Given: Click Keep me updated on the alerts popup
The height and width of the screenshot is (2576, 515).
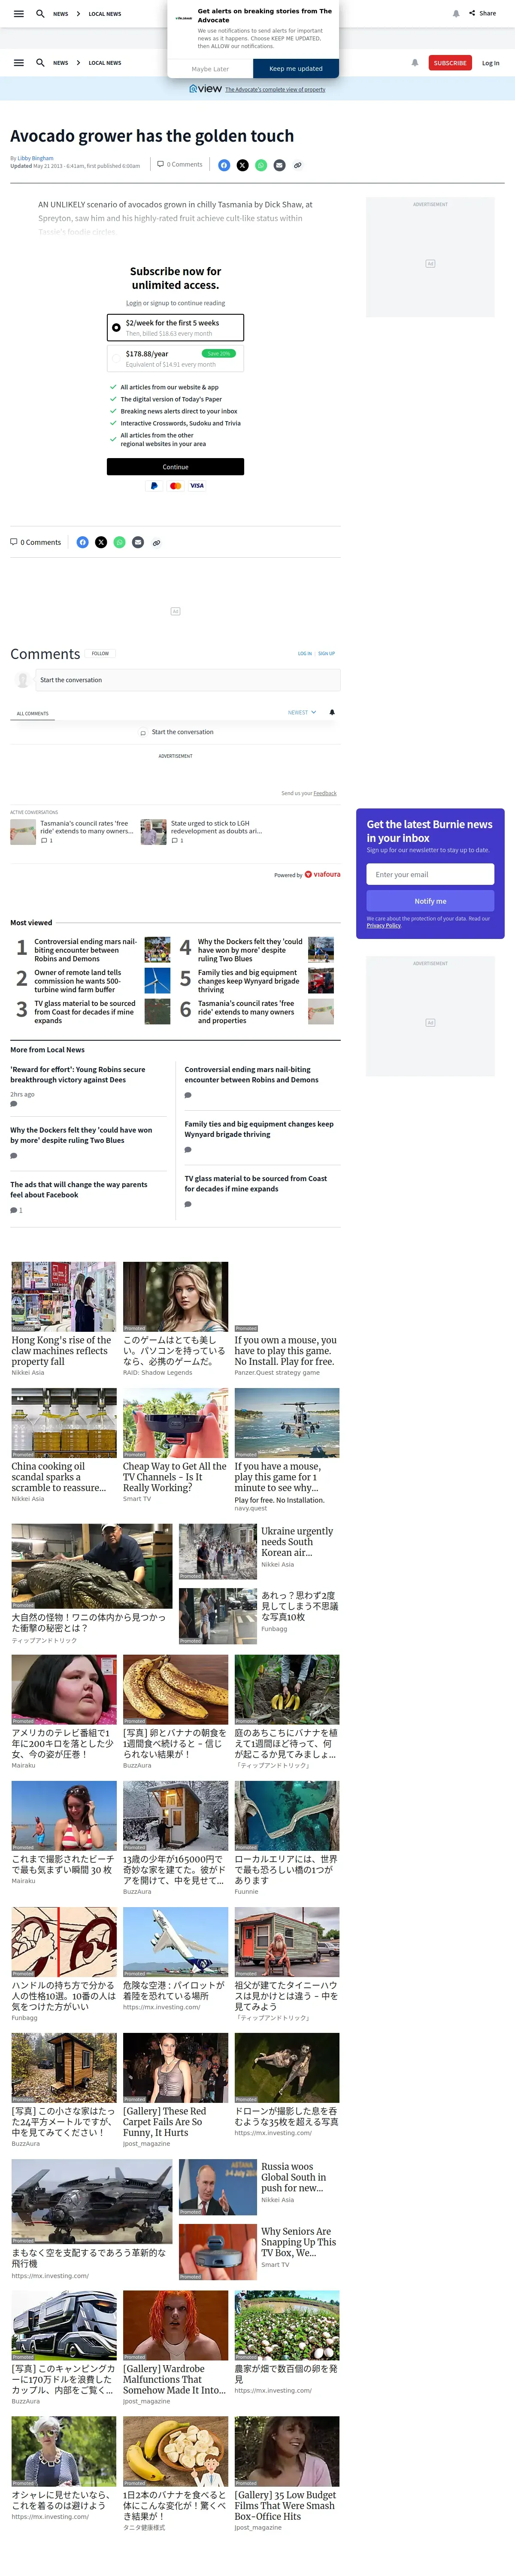Looking at the screenshot, I should coord(296,69).
